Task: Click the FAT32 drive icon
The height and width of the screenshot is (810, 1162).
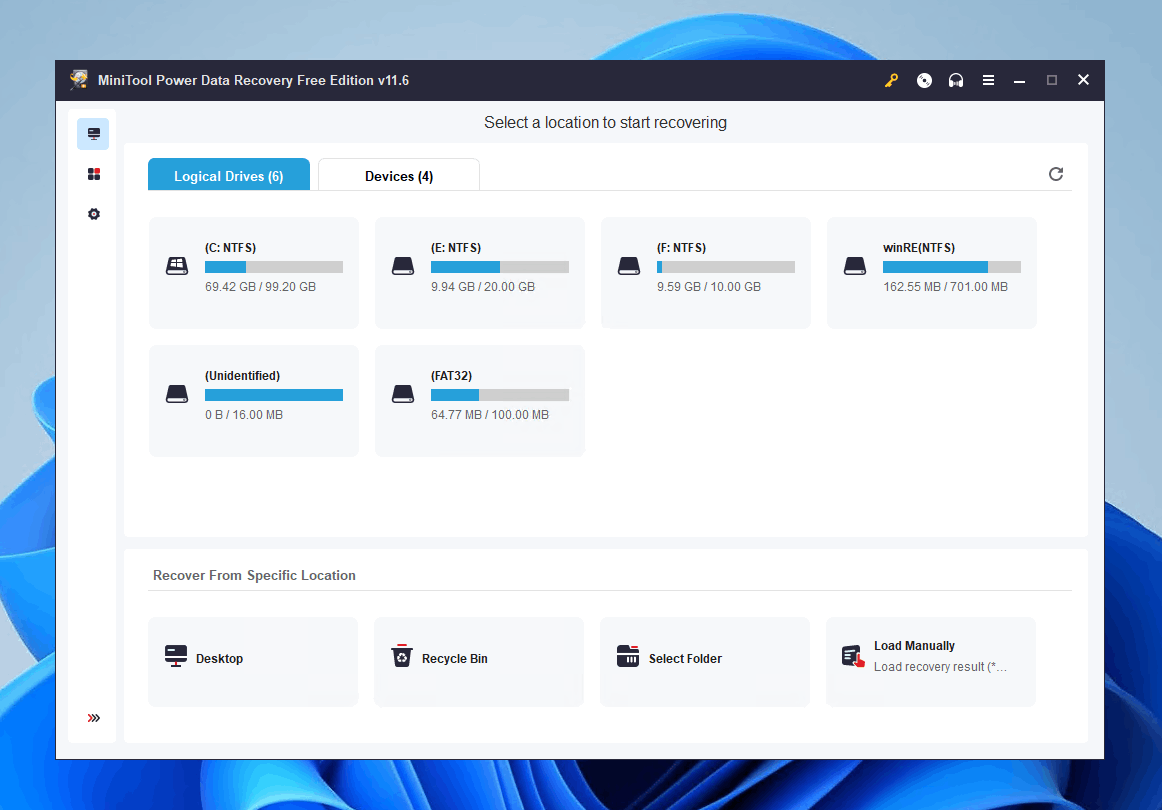Action: (402, 394)
